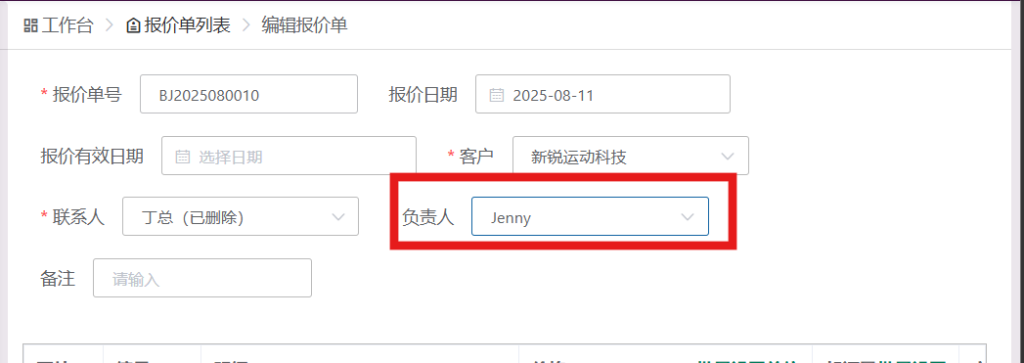This screenshot has width=1024, height=363.
Task: Click the 编辑报价单 breadcrumb text
Action: coord(304,25)
